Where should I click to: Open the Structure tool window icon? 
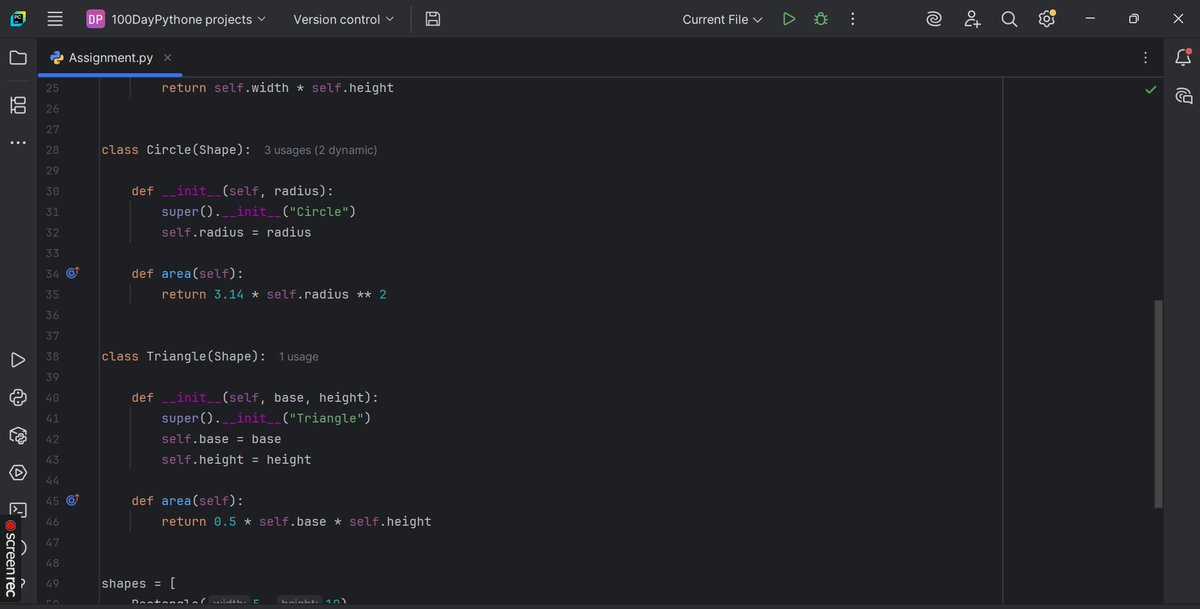pyautogui.click(x=18, y=105)
